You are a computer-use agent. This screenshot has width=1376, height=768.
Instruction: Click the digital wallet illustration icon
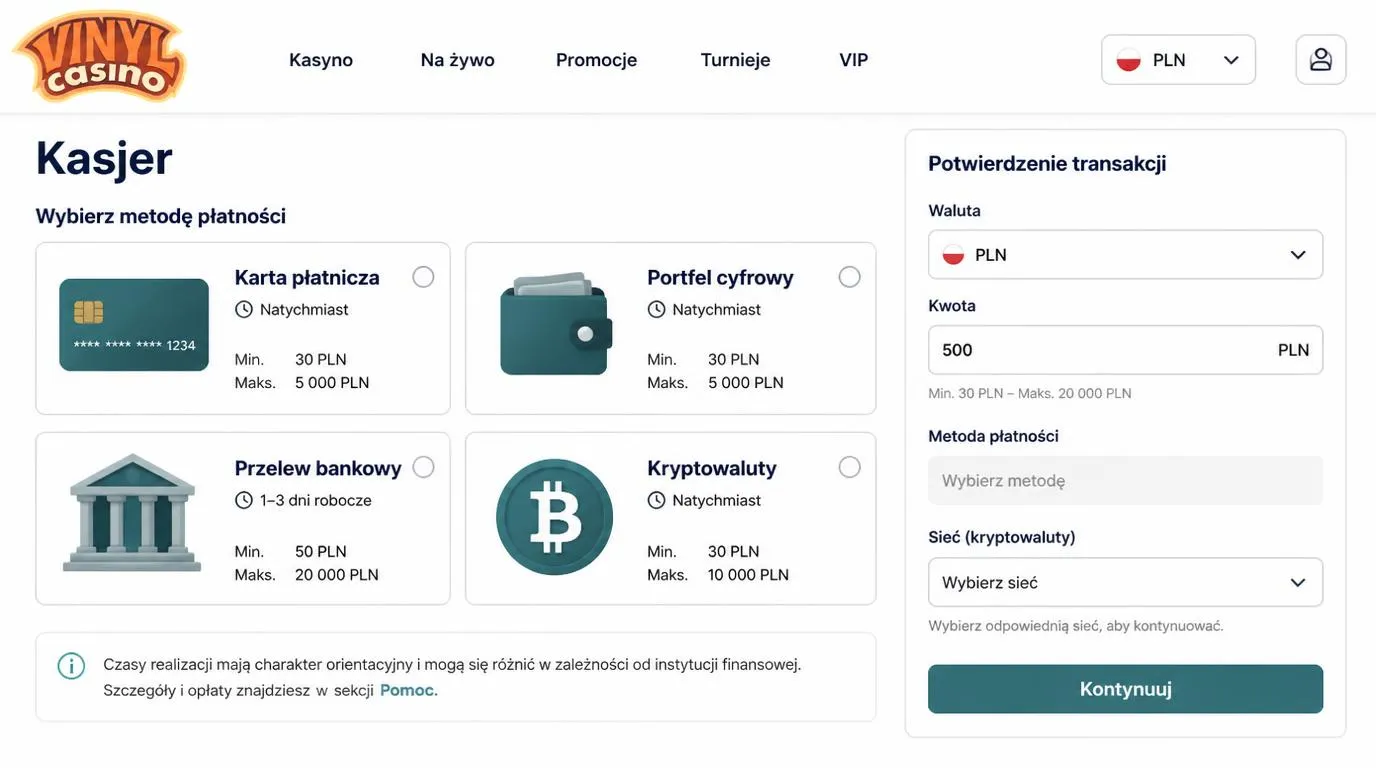click(556, 324)
